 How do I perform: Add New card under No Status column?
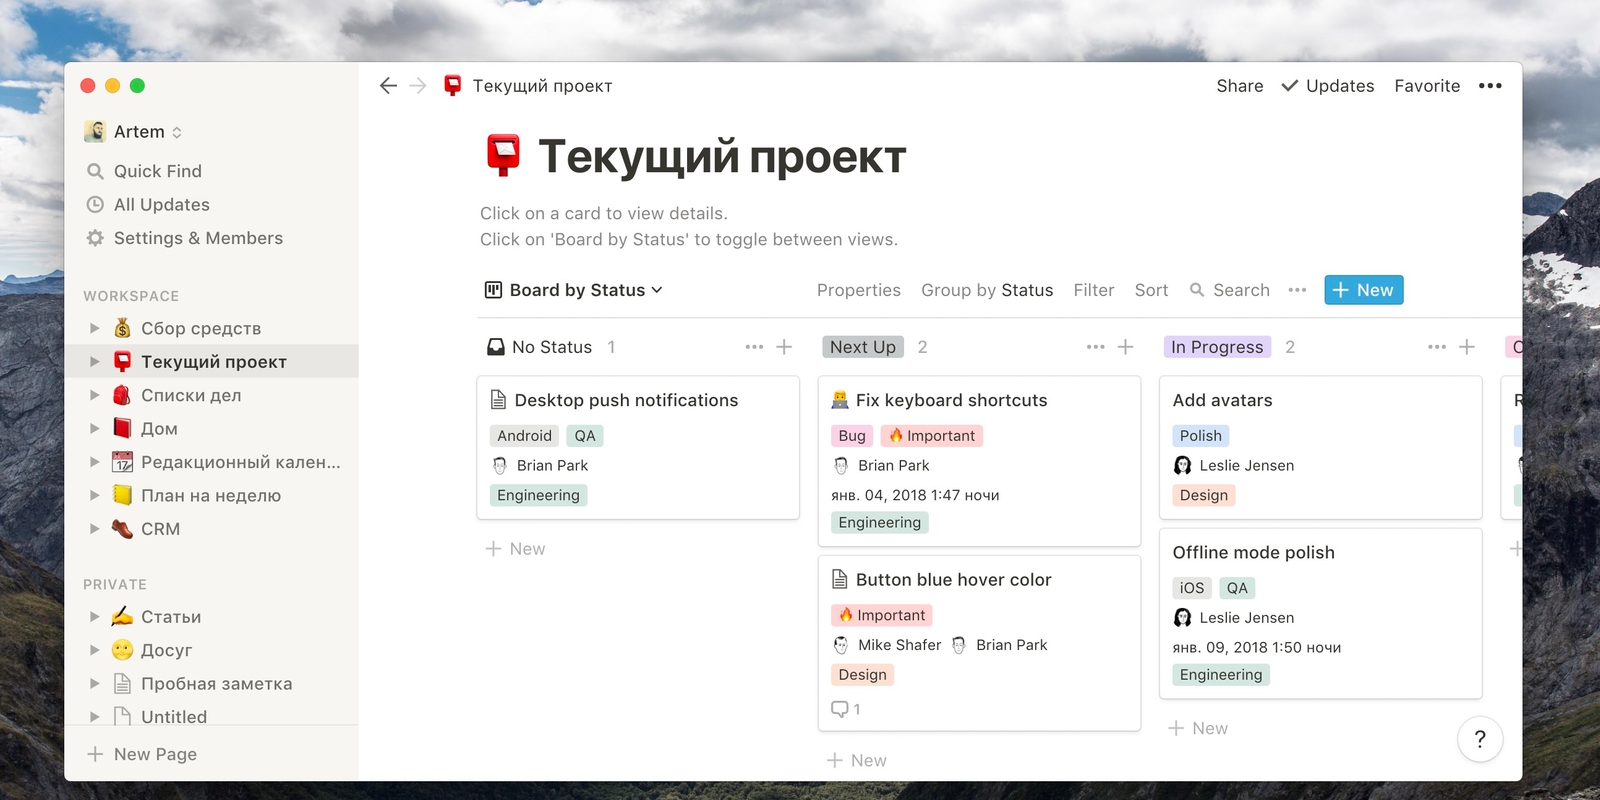click(516, 549)
